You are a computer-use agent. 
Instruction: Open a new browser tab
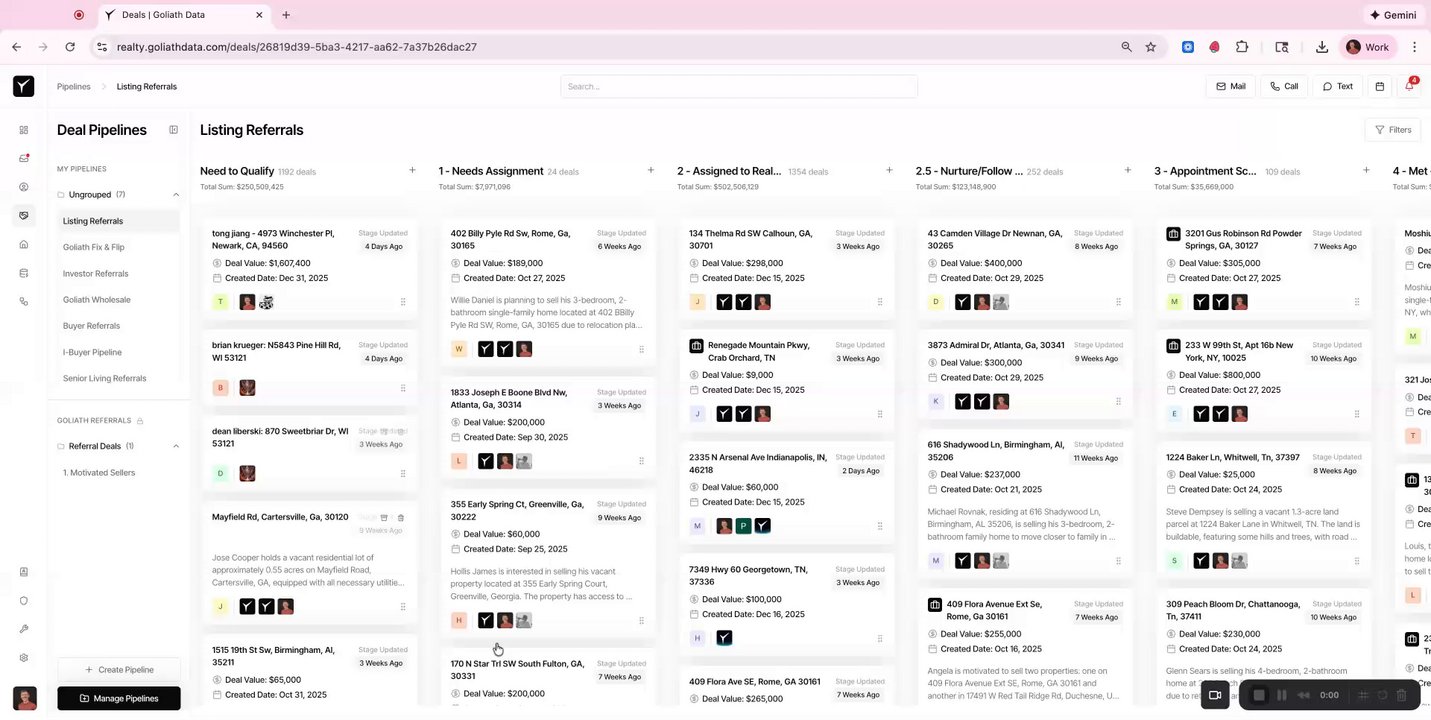click(x=286, y=15)
